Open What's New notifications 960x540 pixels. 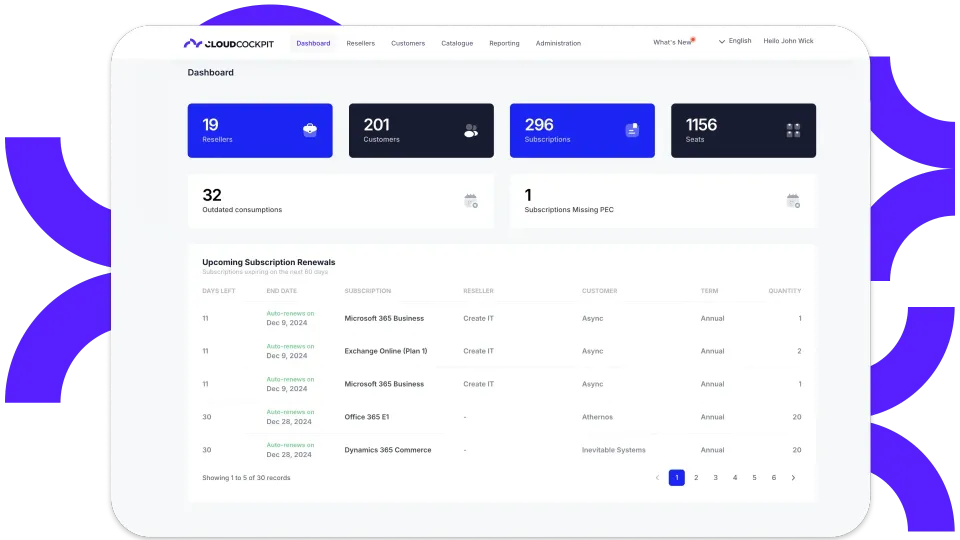click(x=673, y=42)
